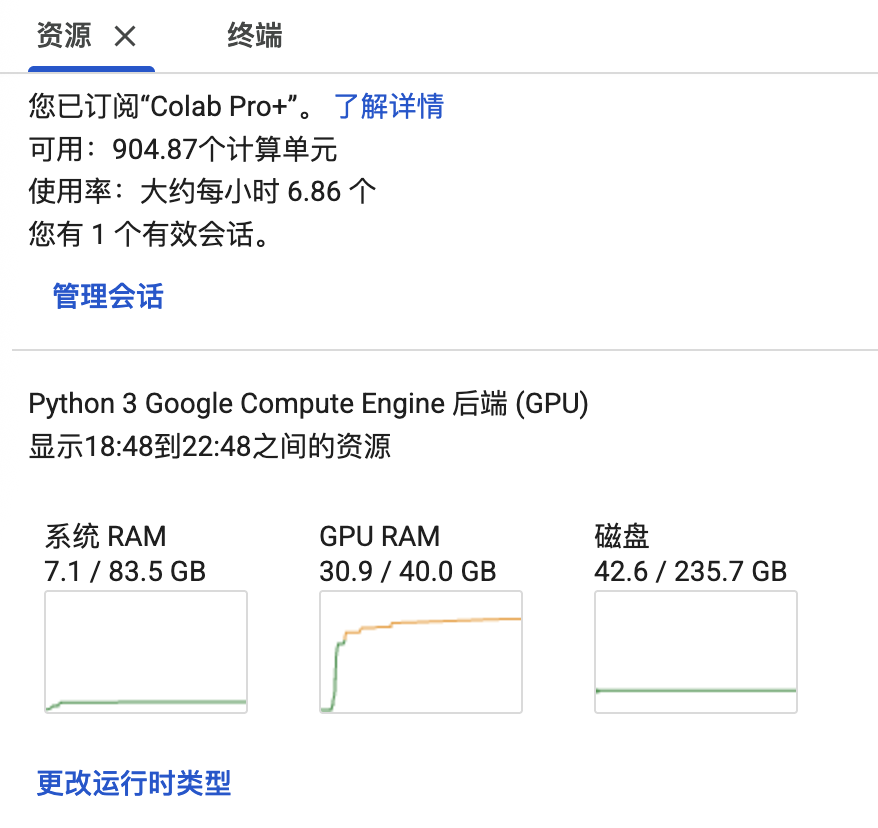878x828 pixels.
Task: Click the 30.9 / 40.0 GB value
Action: tap(408, 571)
